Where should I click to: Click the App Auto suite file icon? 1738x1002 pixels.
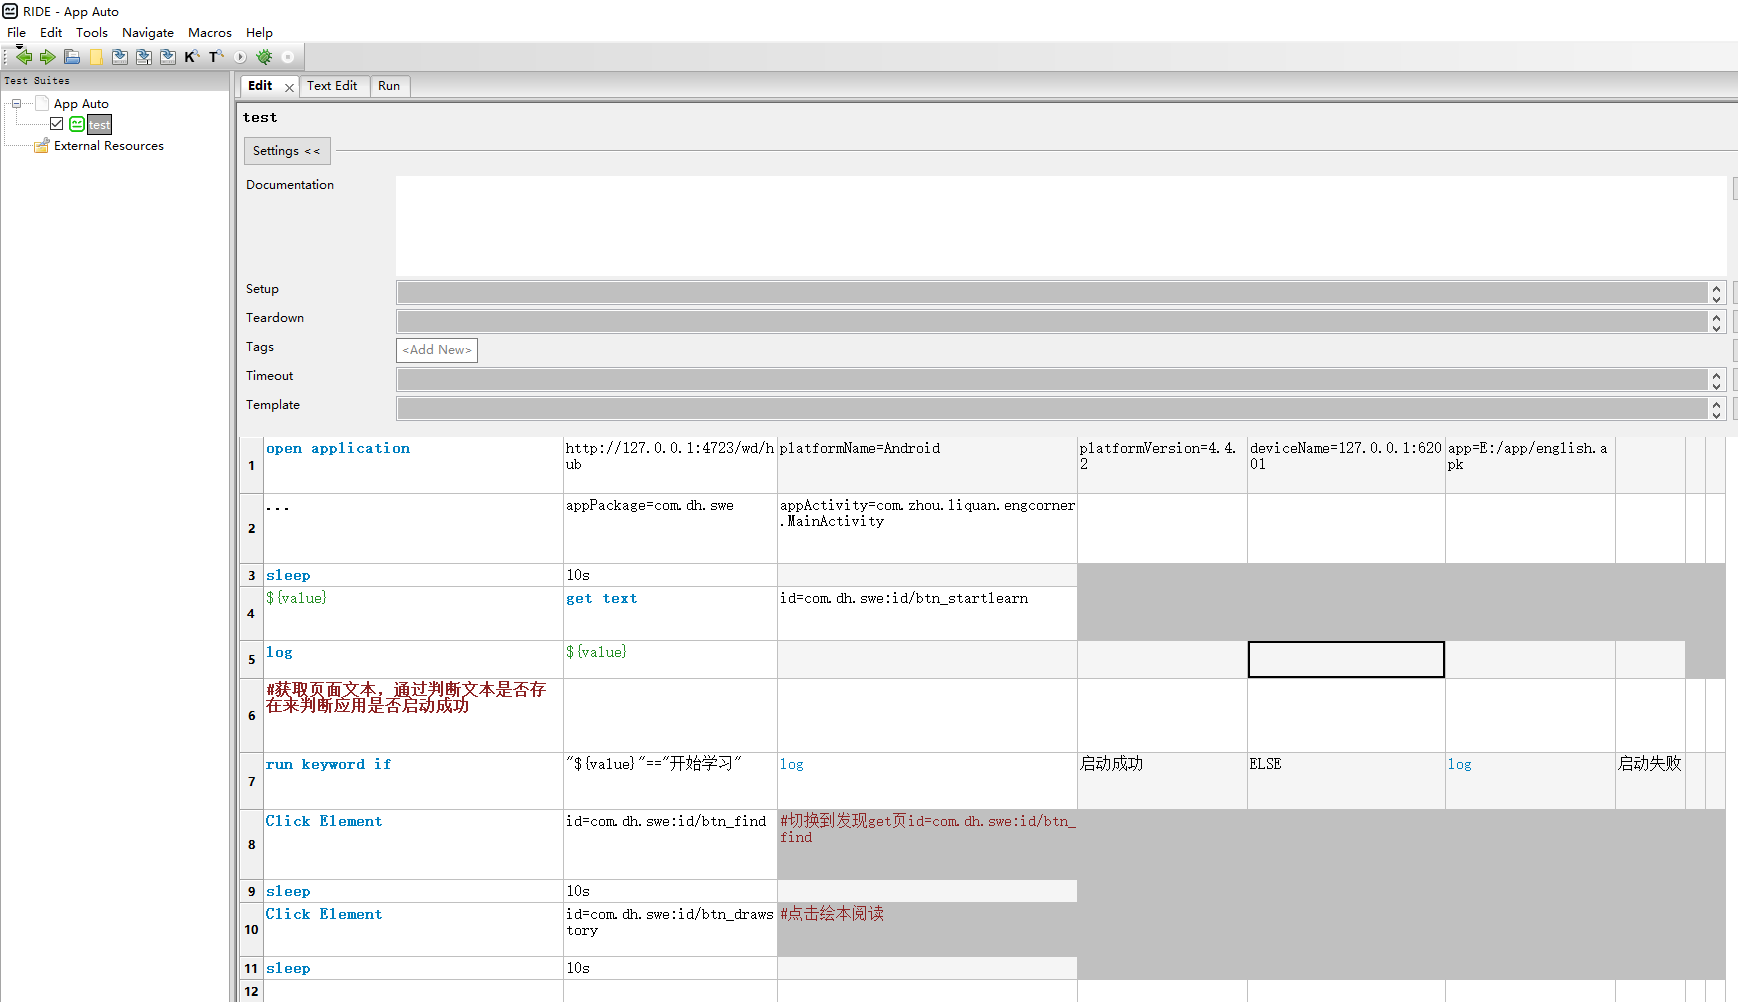[42, 103]
